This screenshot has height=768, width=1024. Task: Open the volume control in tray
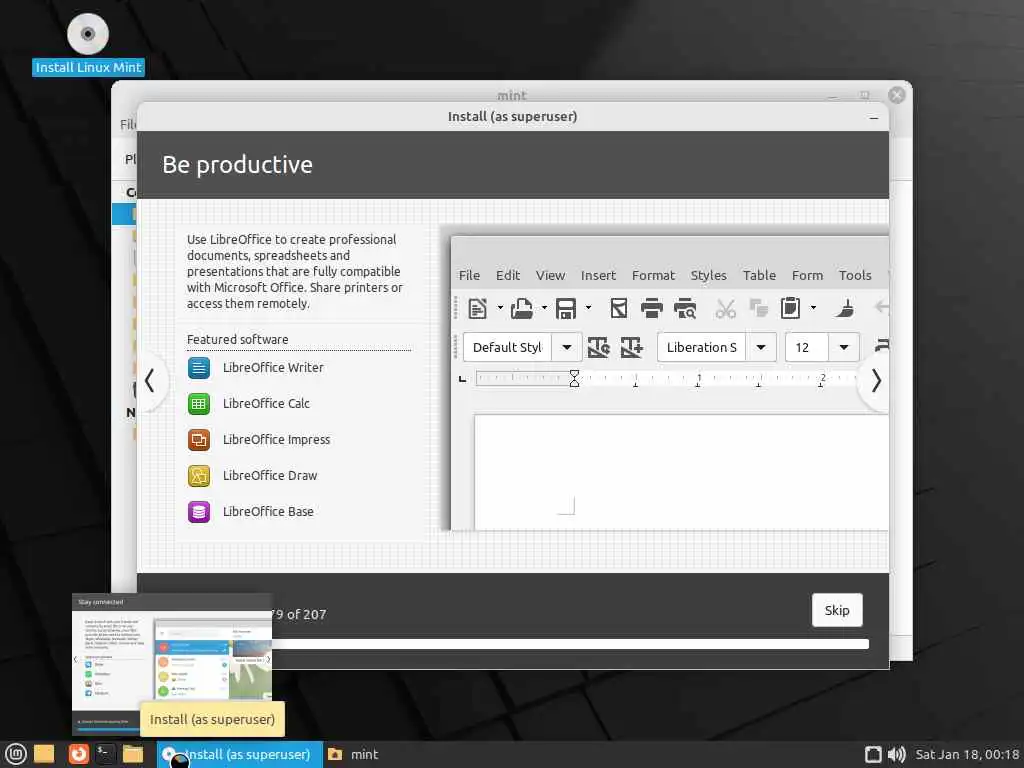(x=897, y=754)
